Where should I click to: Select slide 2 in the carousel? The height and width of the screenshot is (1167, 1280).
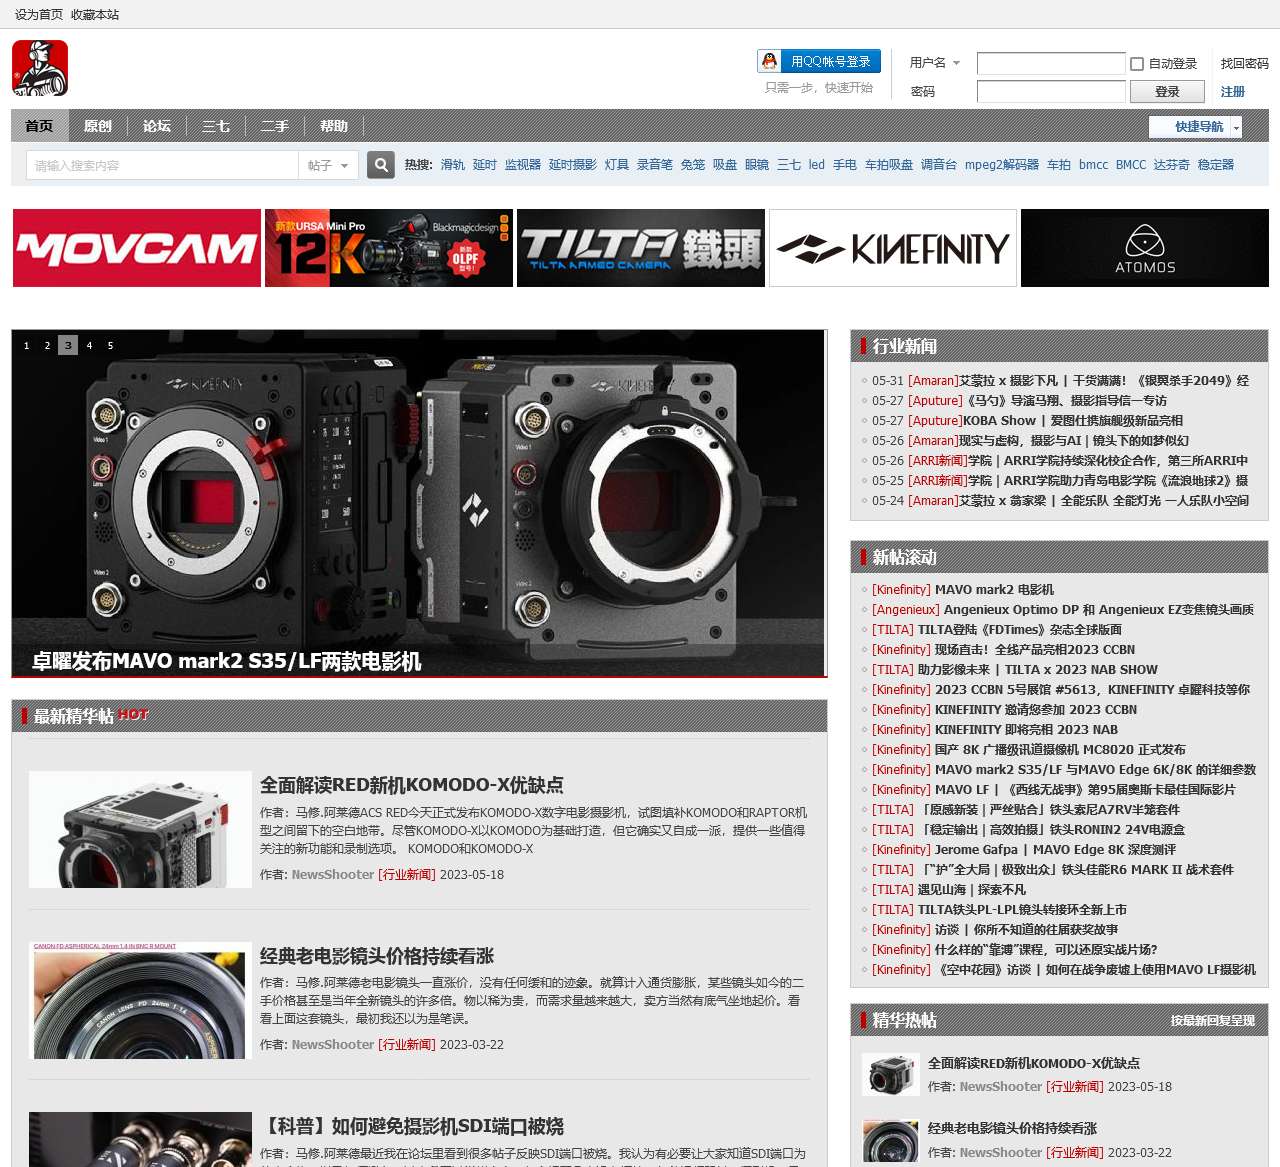[x=47, y=345]
